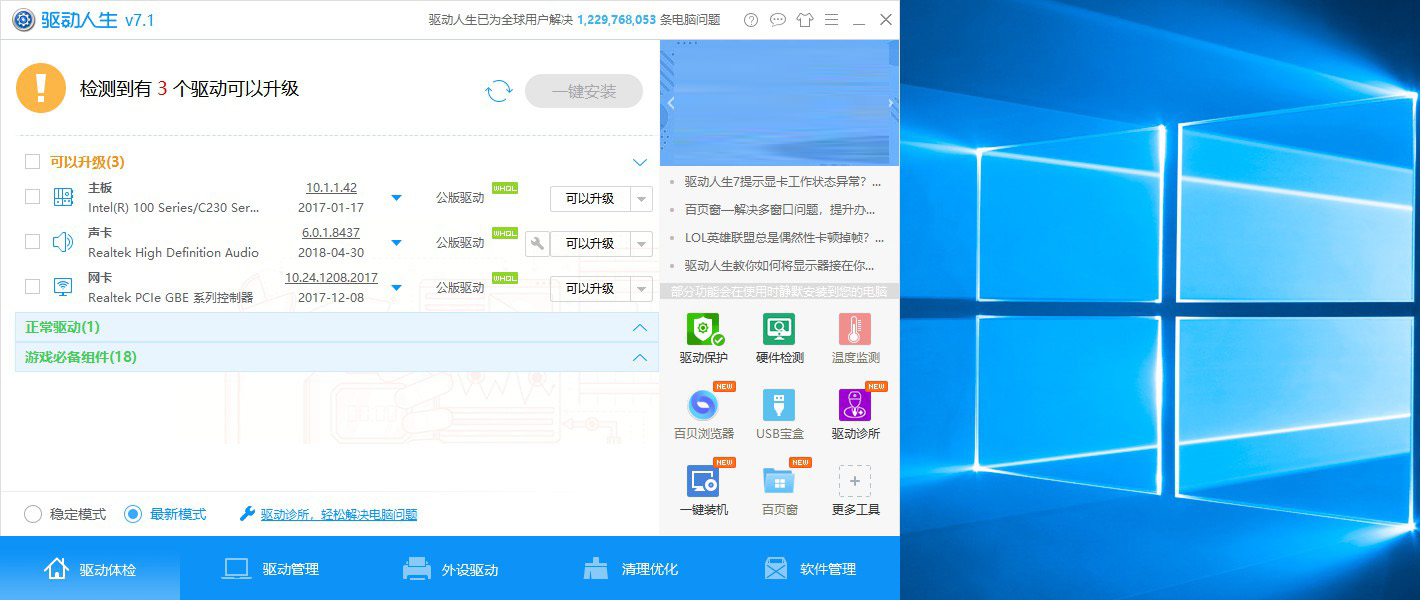Start the 百贝浏览器 browser
Image resolution: width=1420 pixels, height=600 pixels.
point(703,410)
